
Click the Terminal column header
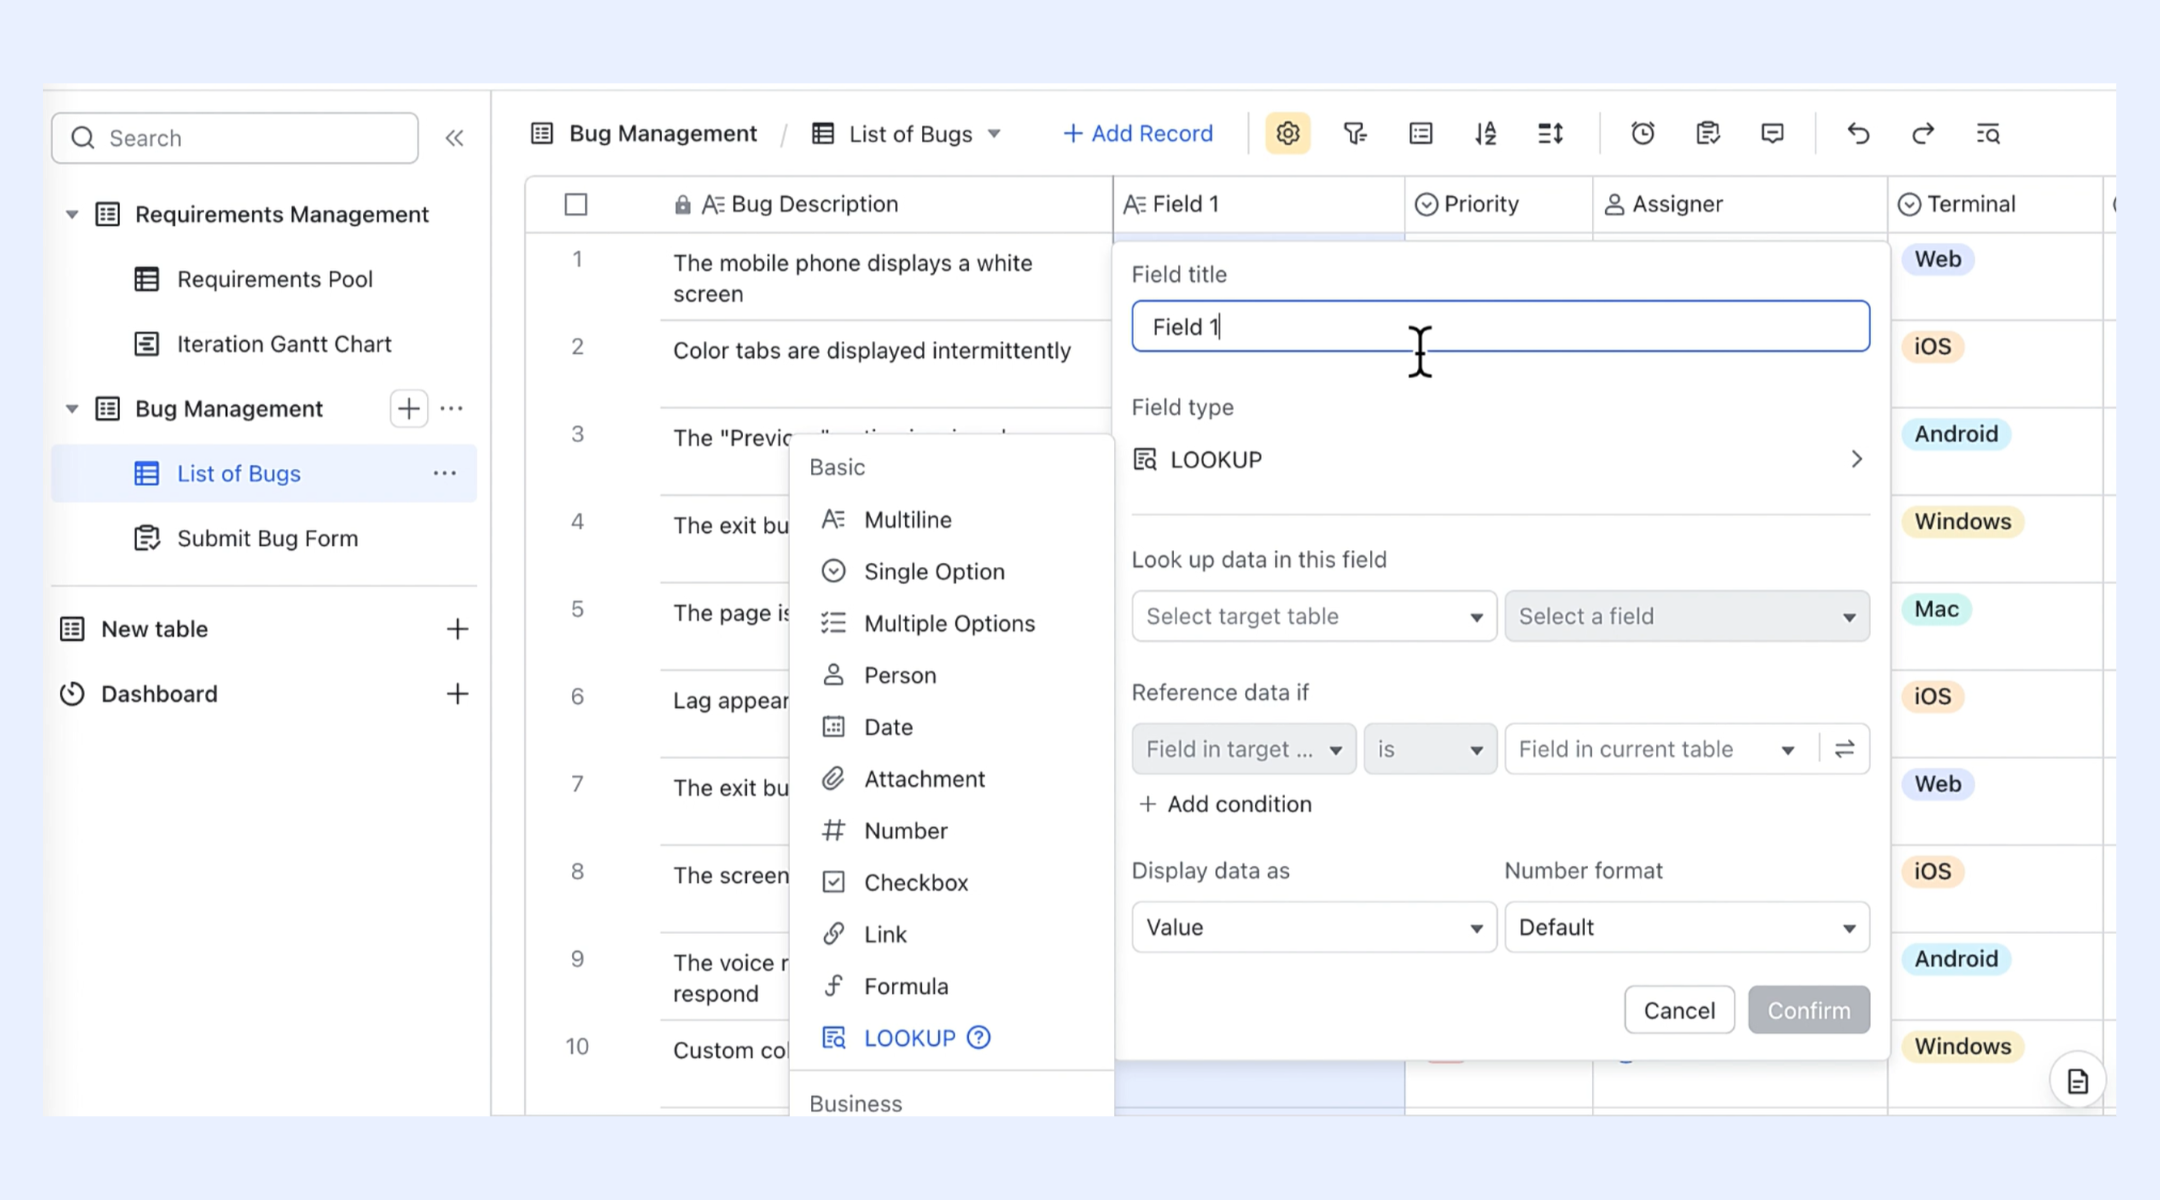click(x=1995, y=204)
